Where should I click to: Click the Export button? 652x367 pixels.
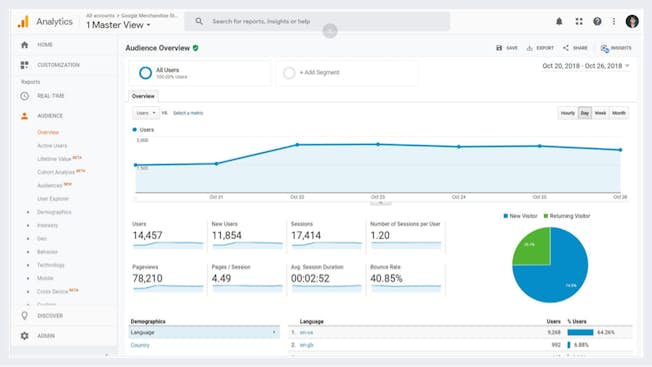coord(540,48)
